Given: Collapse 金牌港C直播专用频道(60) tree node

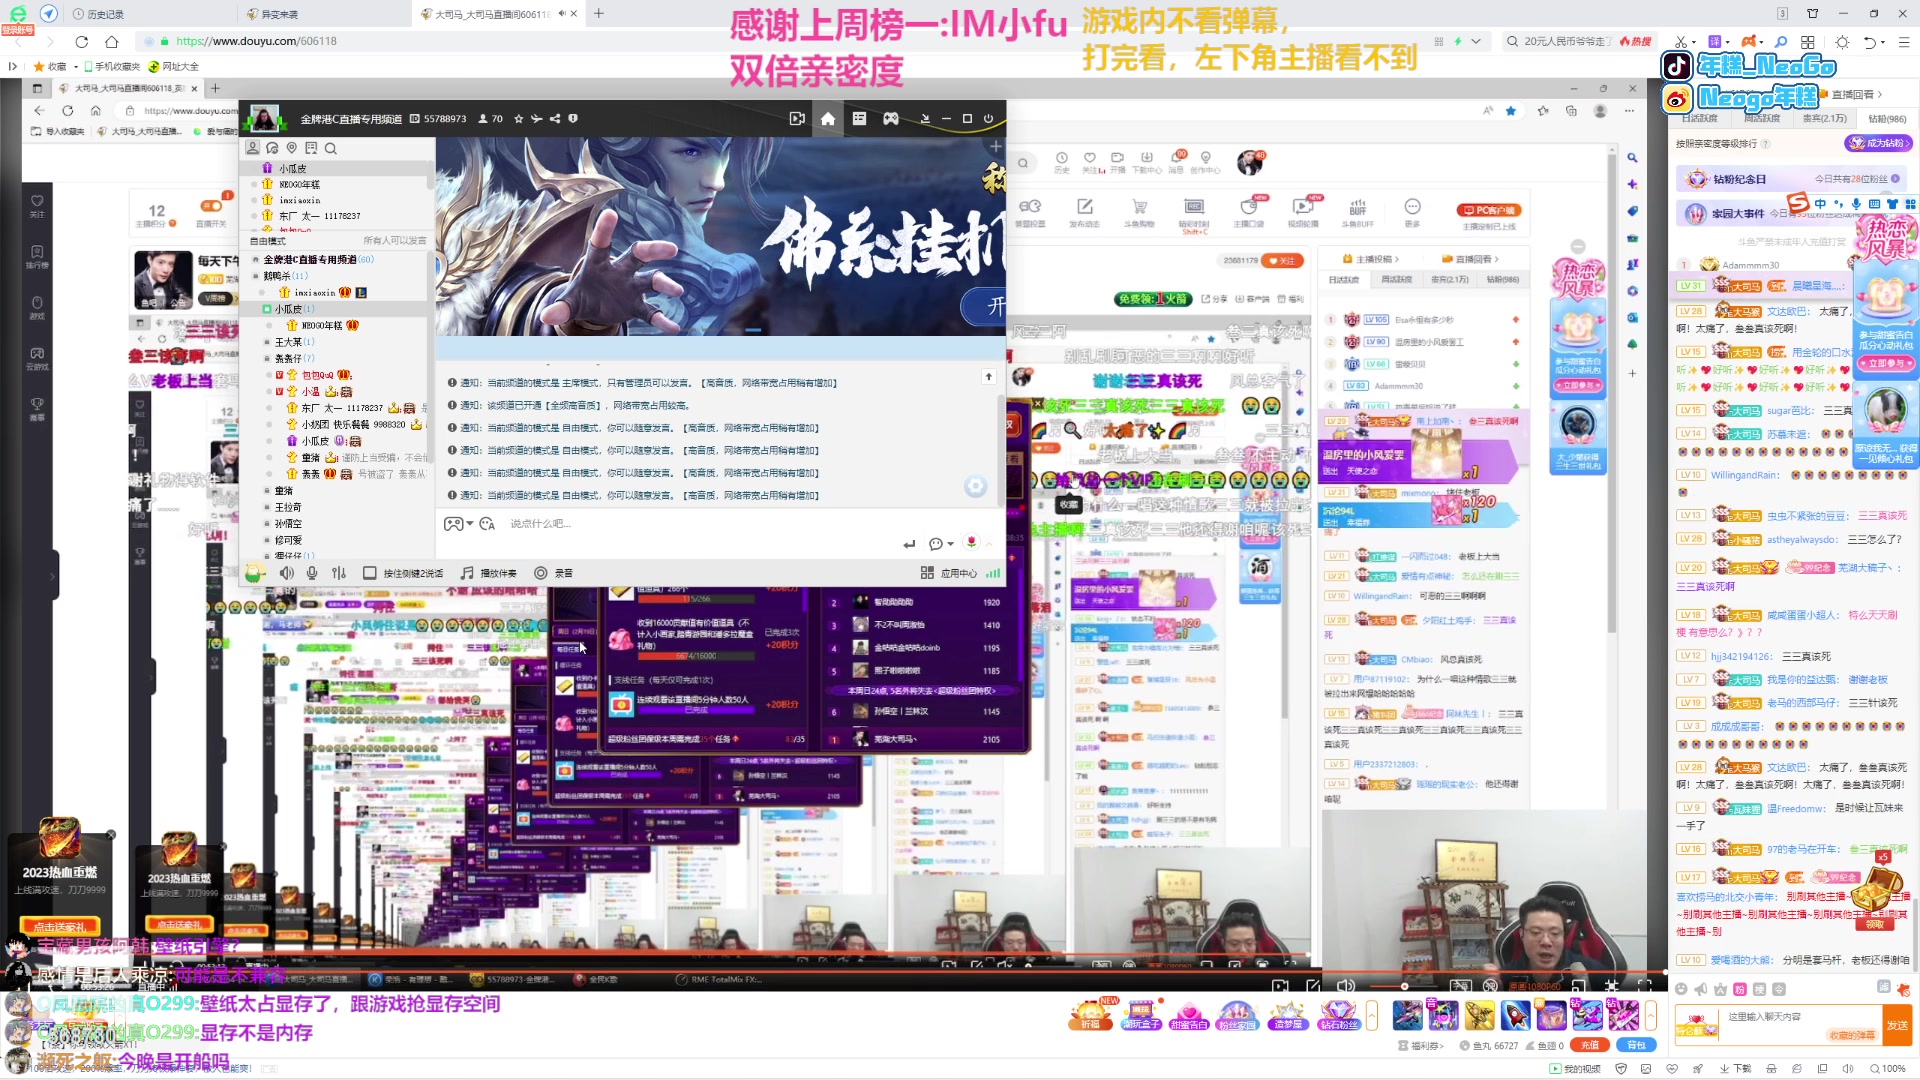Looking at the screenshot, I should (x=256, y=260).
